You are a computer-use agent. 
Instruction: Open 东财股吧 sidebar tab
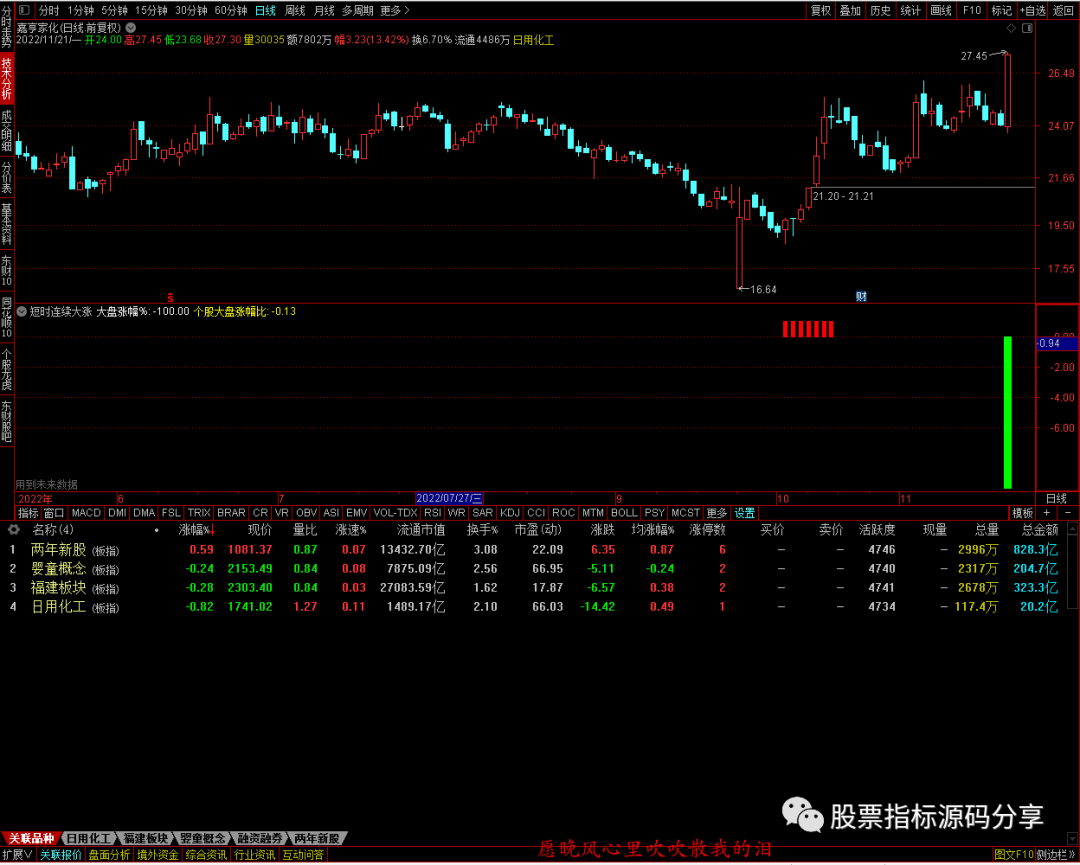coord(6,421)
